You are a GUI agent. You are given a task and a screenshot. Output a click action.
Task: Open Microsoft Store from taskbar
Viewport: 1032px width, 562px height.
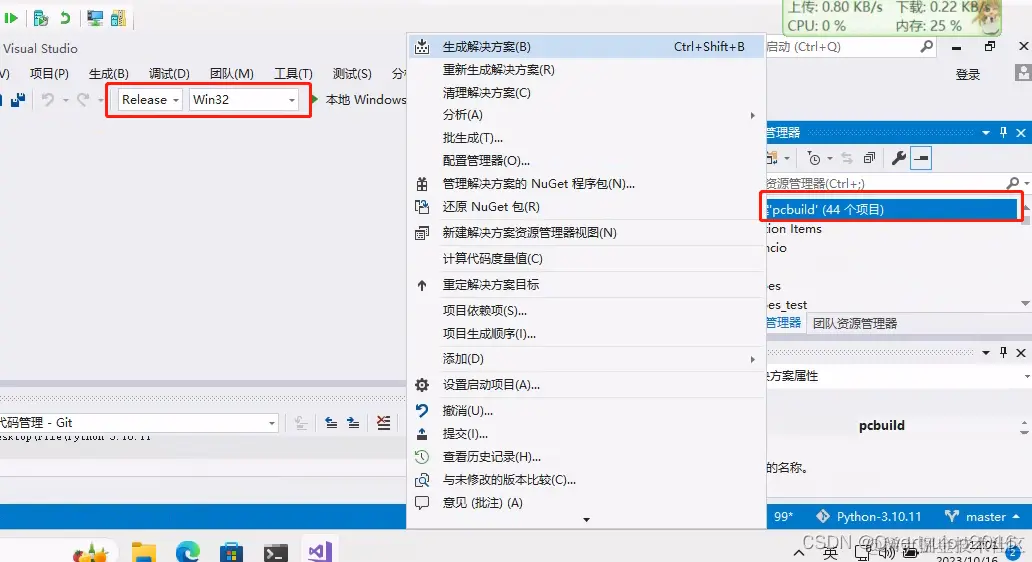(x=231, y=552)
